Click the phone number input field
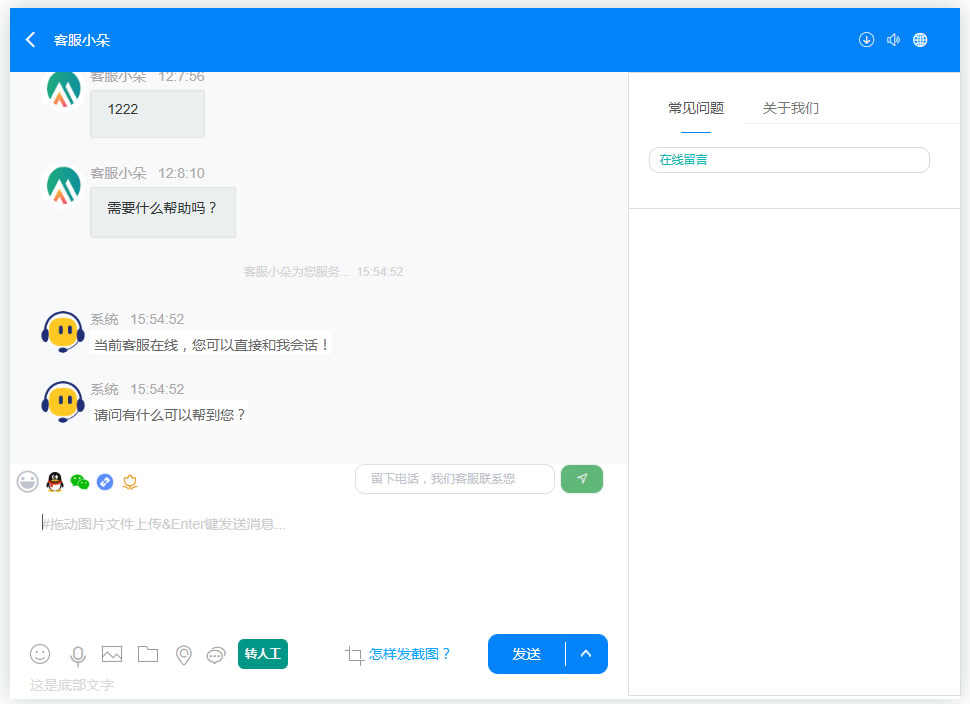Viewport: 970px width, 704px height. (455, 479)
